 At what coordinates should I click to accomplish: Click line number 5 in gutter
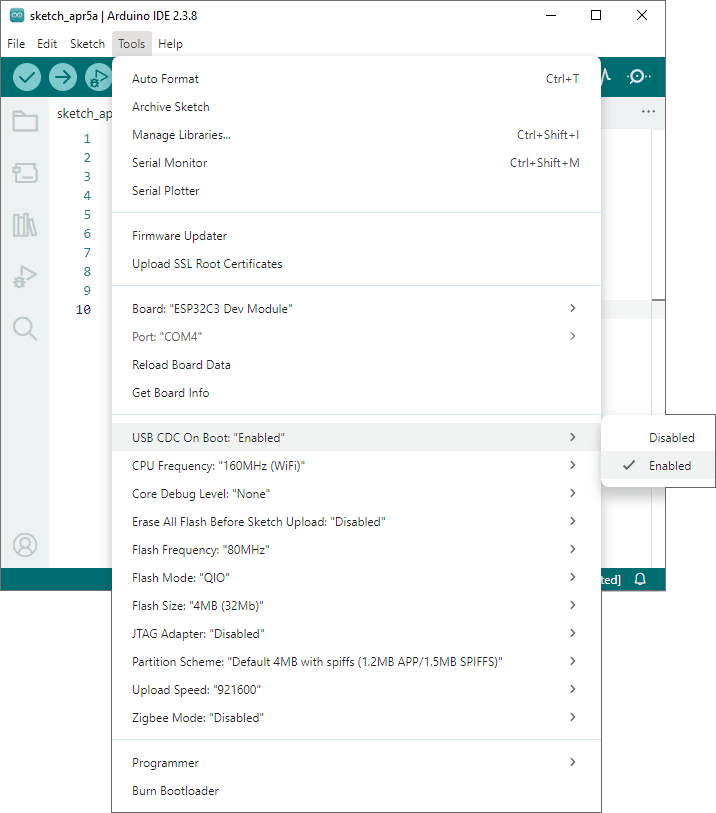87,215
